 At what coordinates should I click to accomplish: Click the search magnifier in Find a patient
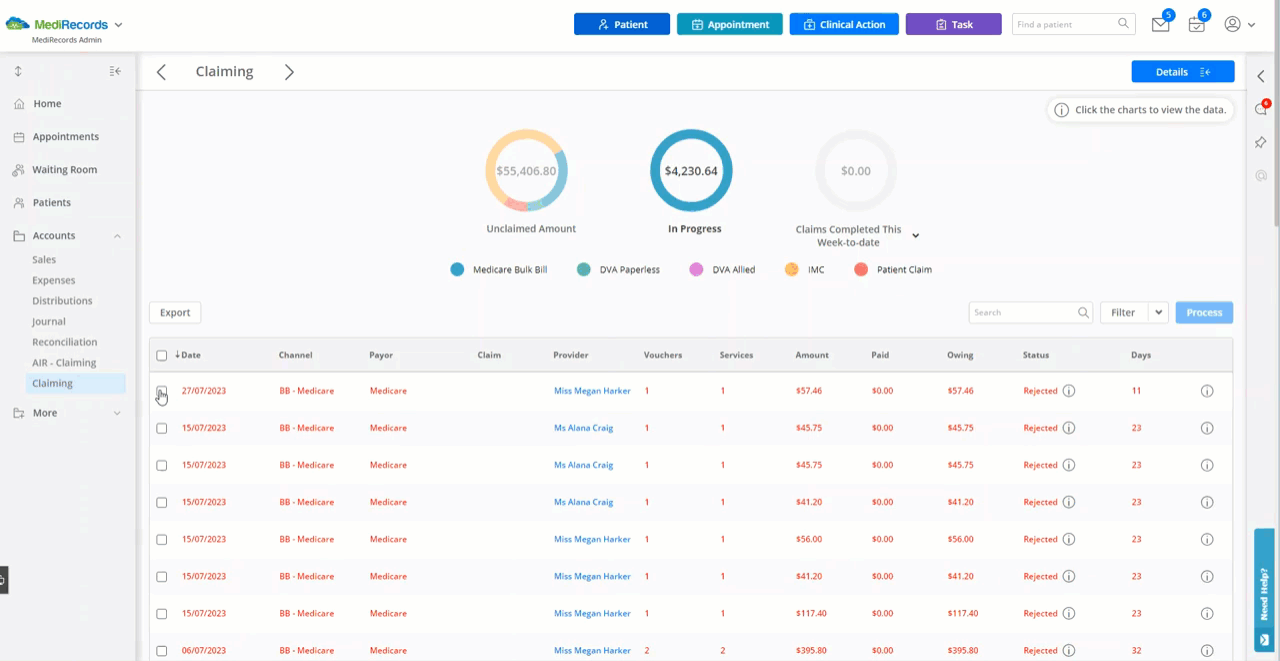click(x=1124, y=24)
